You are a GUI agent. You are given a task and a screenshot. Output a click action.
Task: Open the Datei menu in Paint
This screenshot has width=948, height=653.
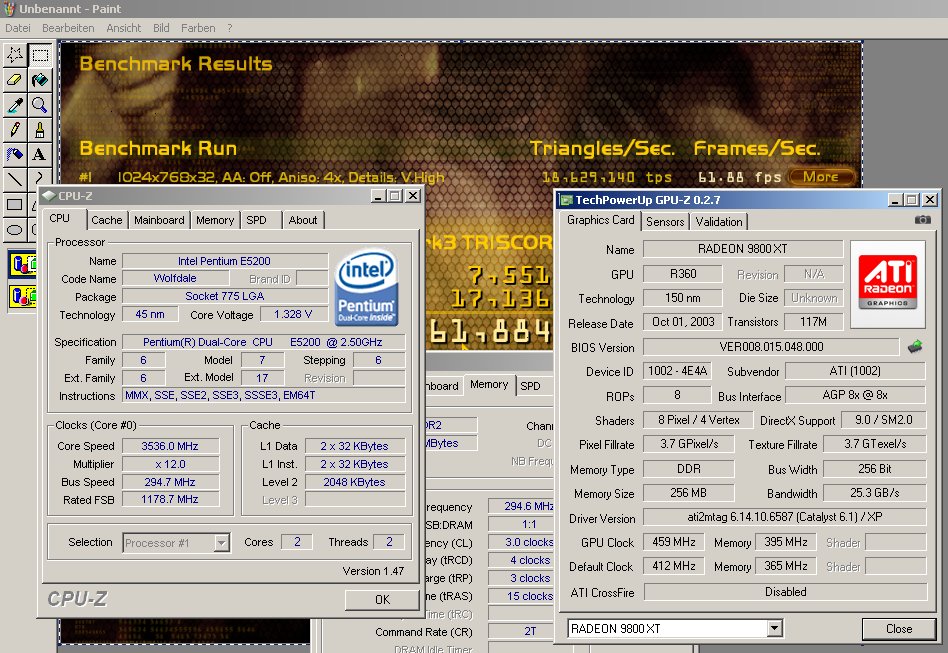(18, 28)
